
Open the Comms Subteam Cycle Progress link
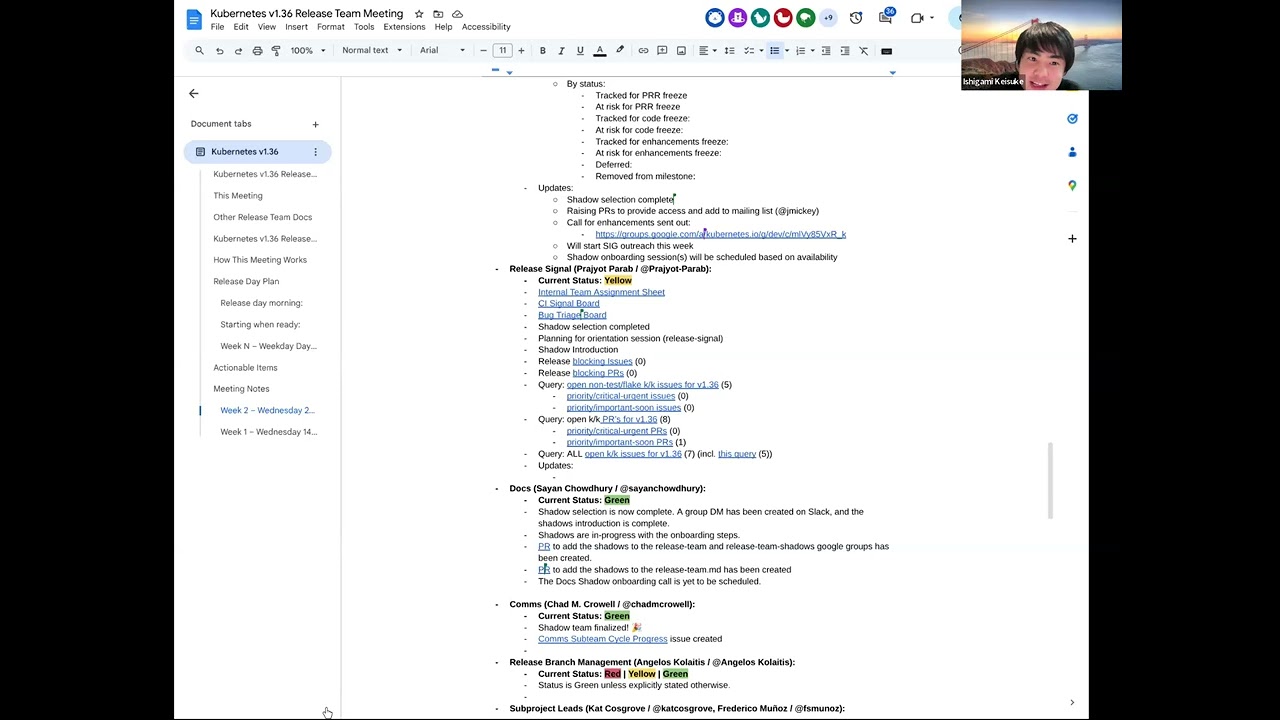[602, 639]
